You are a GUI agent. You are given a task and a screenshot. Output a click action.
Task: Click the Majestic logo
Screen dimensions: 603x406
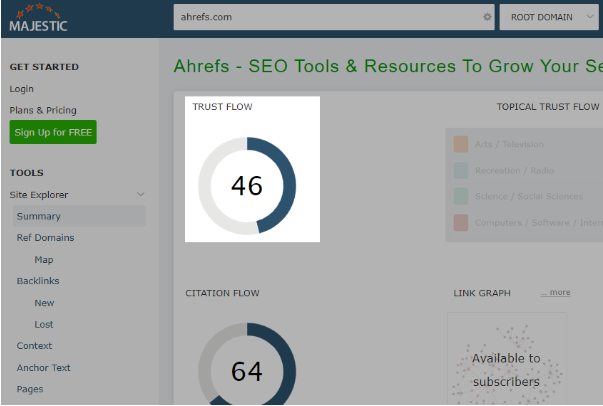pyautogui.click(x=38, y=18)
